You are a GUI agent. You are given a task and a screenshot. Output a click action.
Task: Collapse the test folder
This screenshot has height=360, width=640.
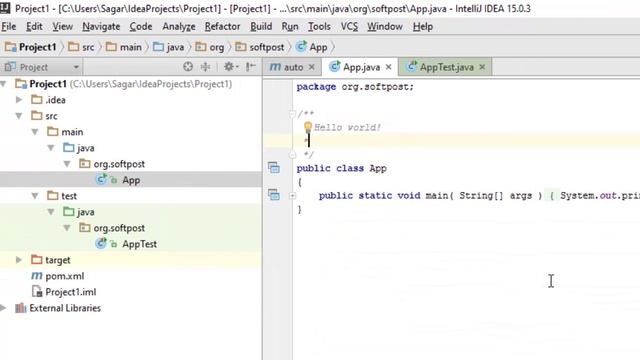(x=35, y=196)
